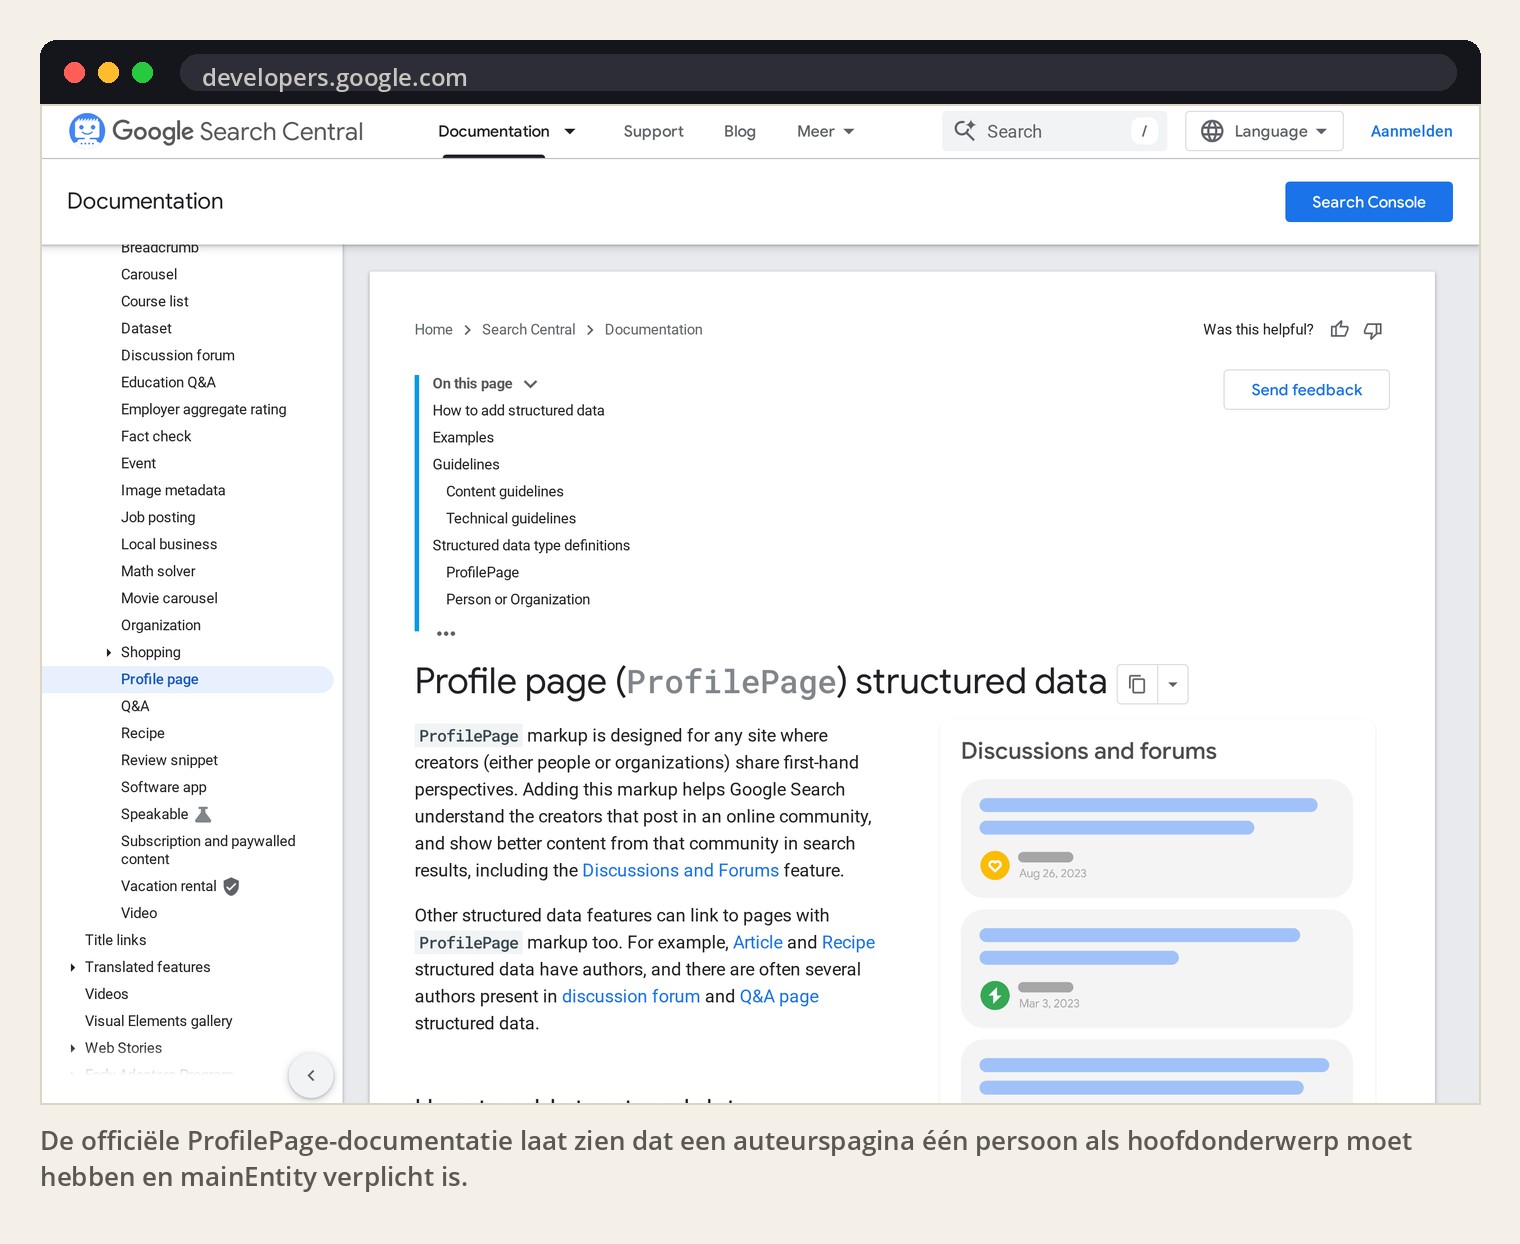1520x1244 pixels.
Task: Open the Blog menu item
Action: click(740, 131)
